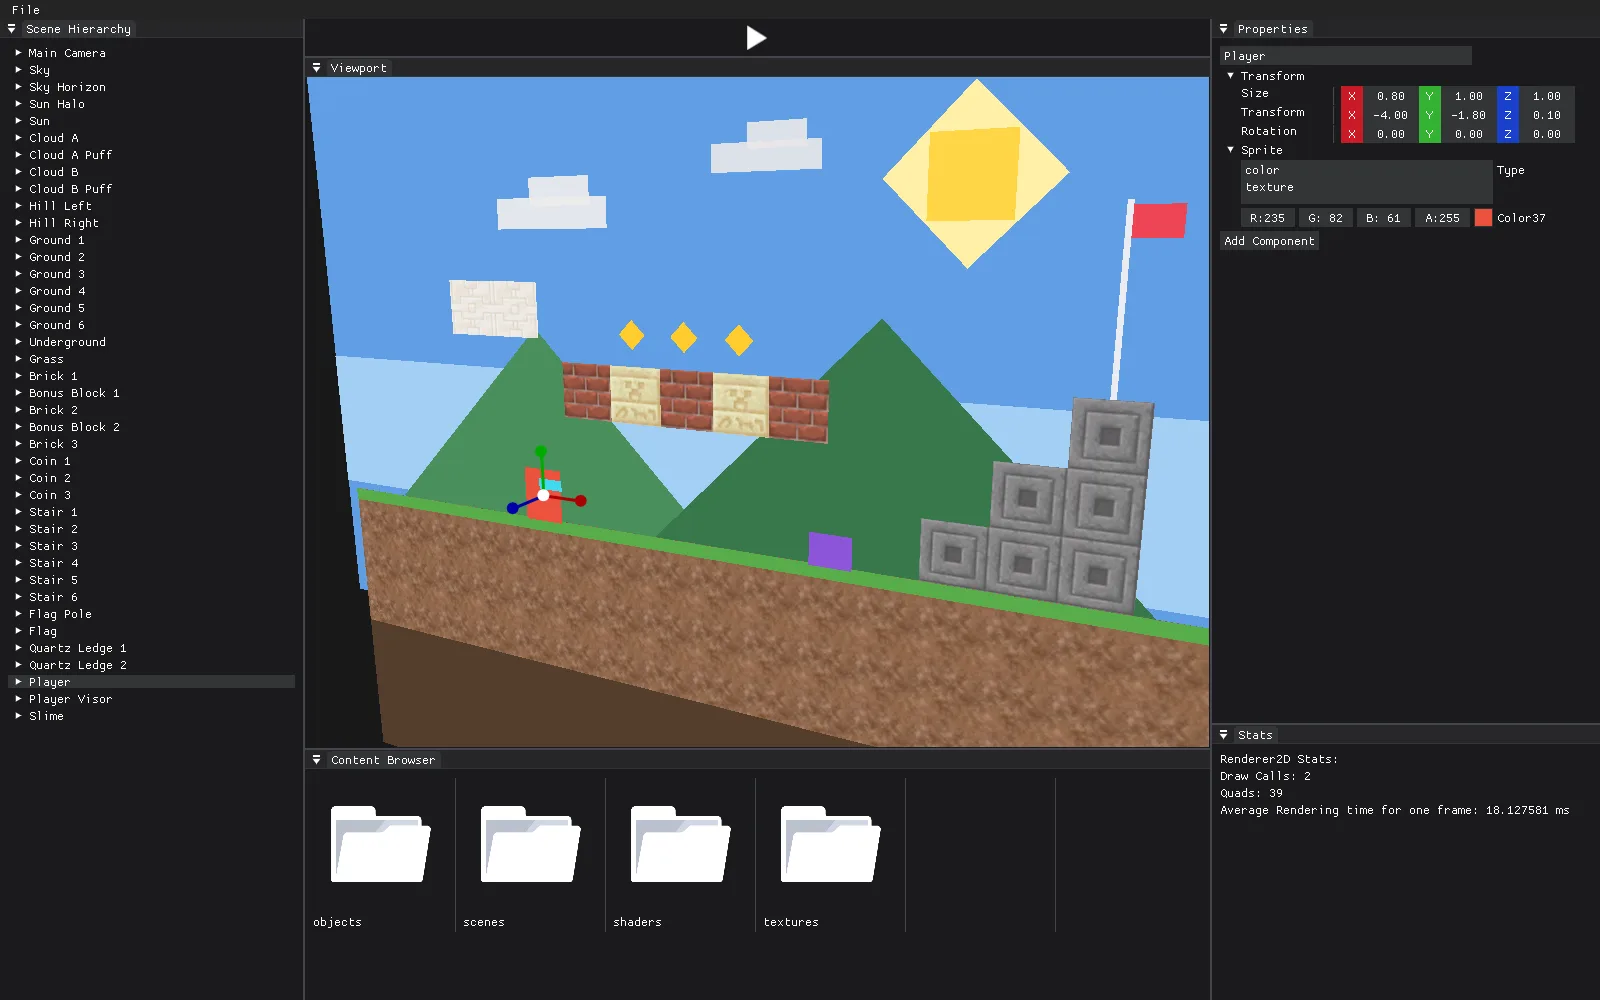Open the Color37 color swatch picker
Screen dimensions: 1600x1000
click(1483, 218)
